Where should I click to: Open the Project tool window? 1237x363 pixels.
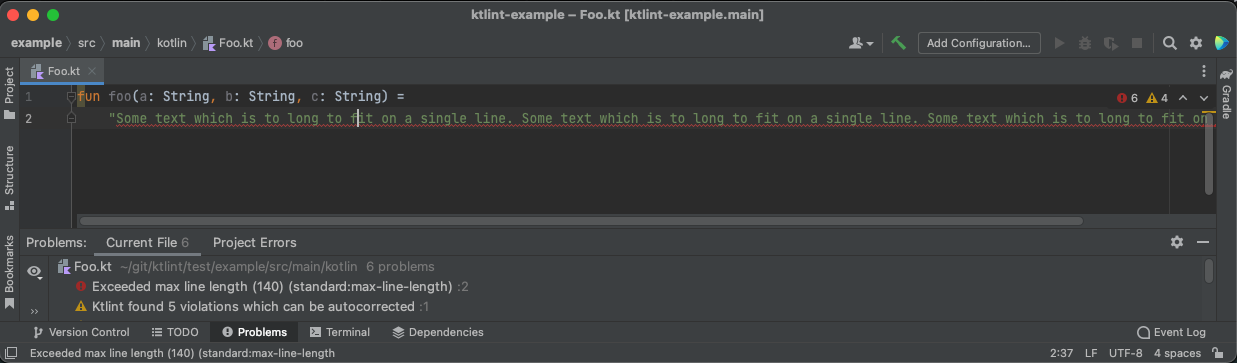point(9,93)
